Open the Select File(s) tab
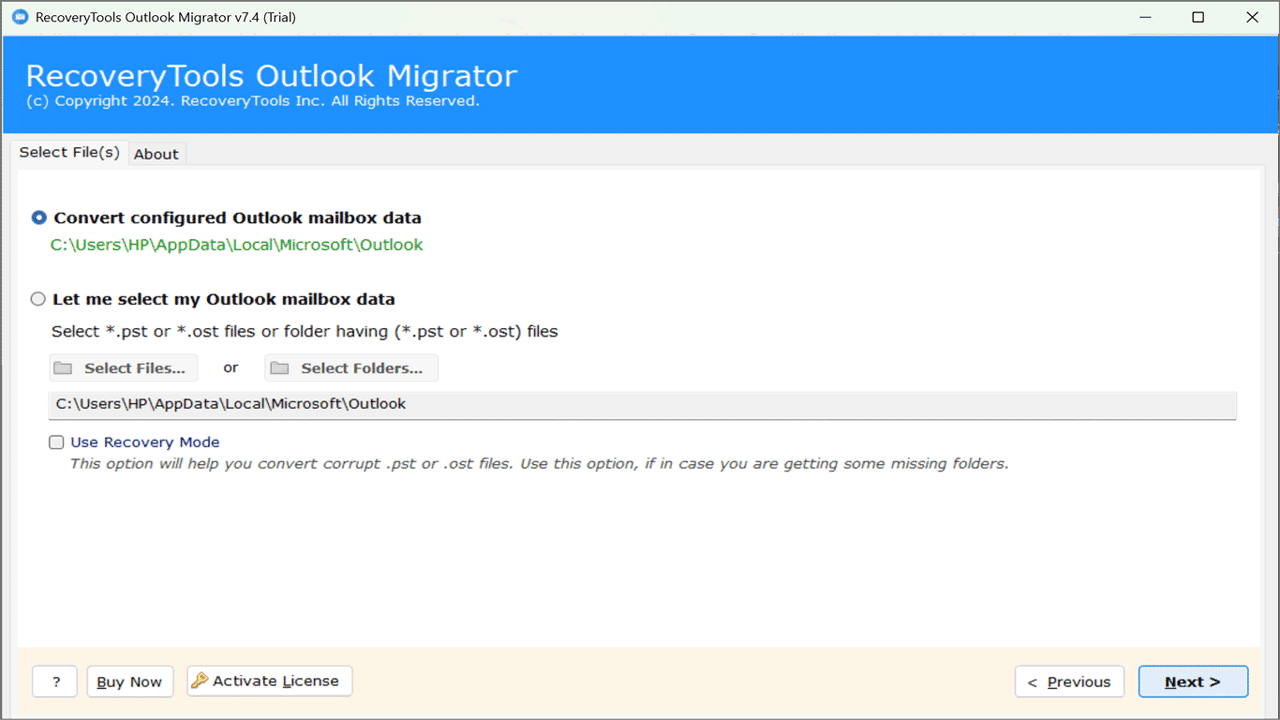 (69, 152)
